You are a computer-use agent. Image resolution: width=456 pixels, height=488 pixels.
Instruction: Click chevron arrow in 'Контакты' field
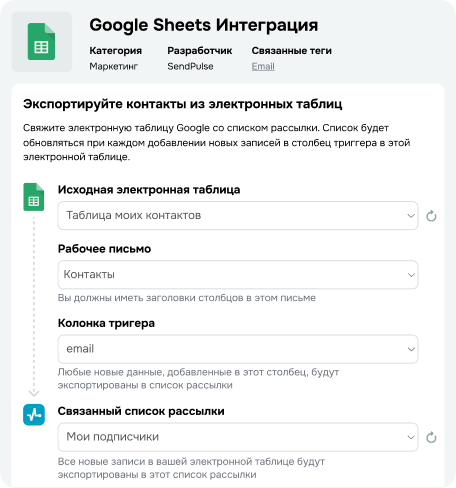coord(411,275)
